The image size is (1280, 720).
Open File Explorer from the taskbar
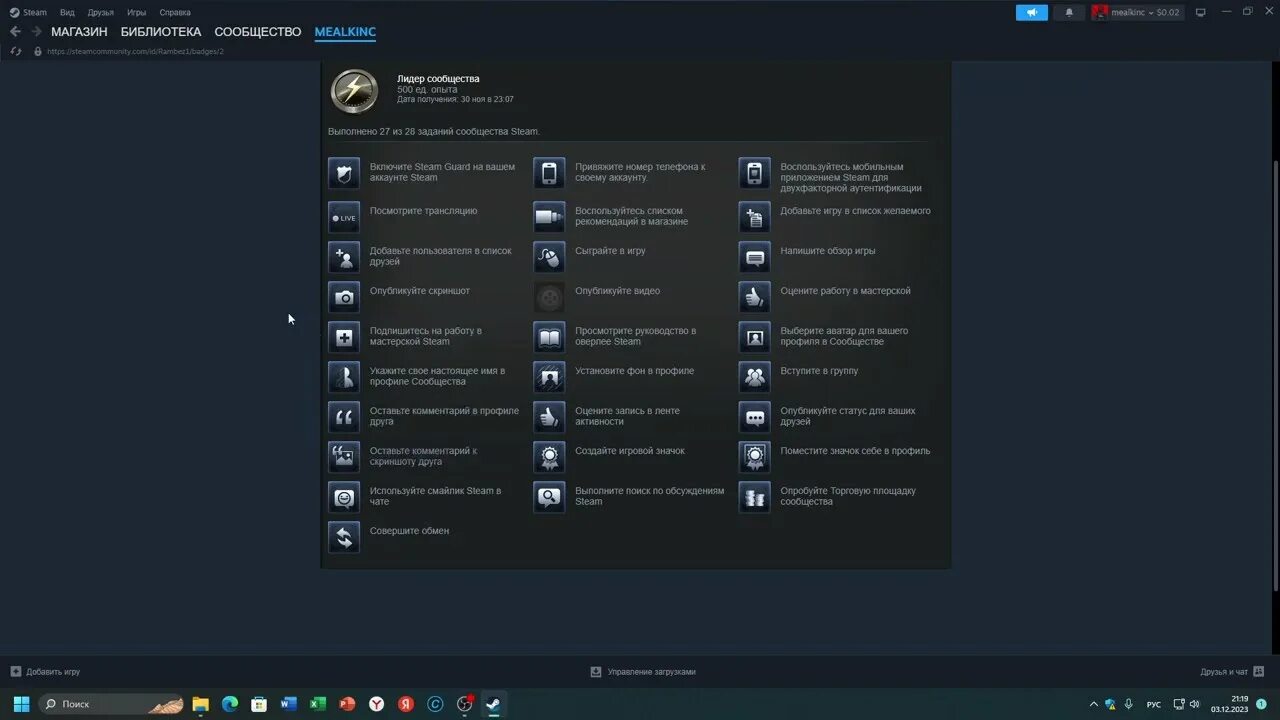click(200, 704)
